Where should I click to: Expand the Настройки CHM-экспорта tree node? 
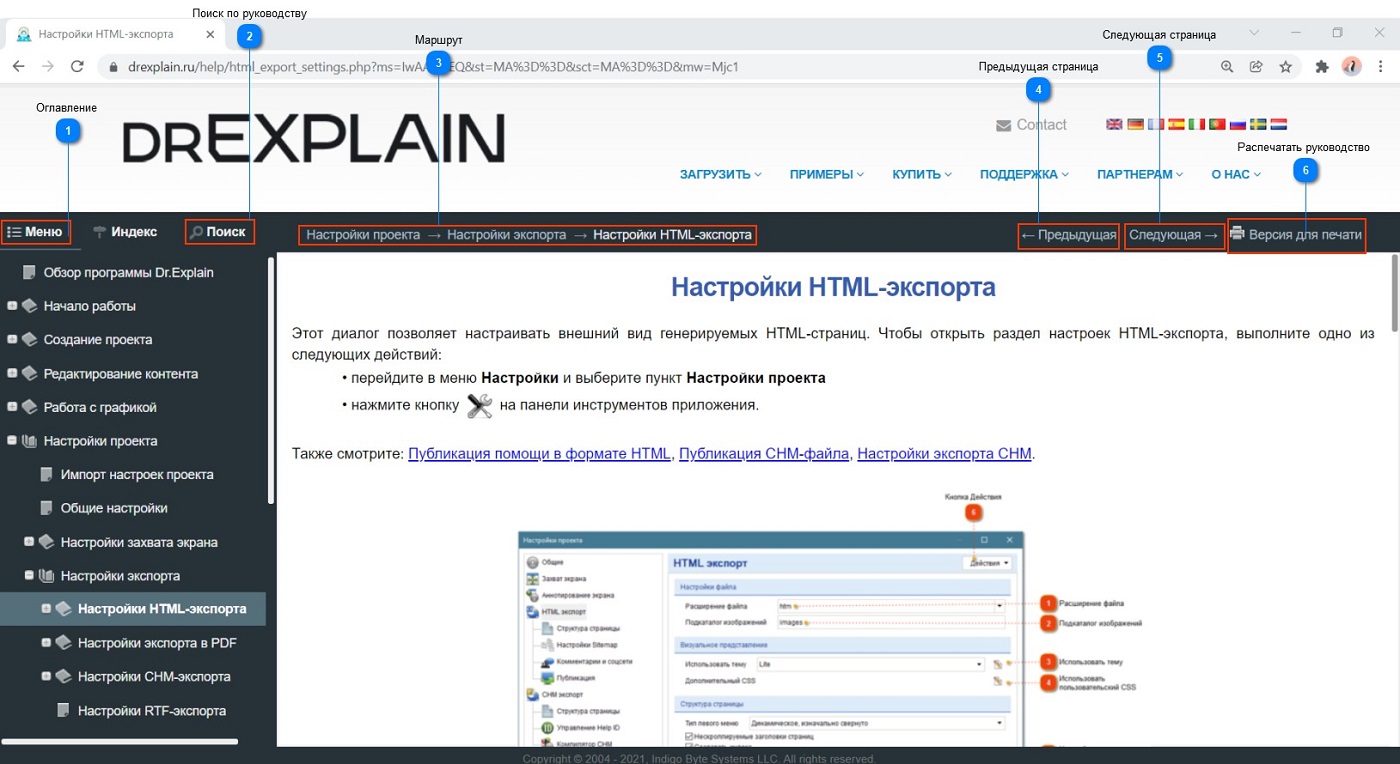[x=46, y=676]
